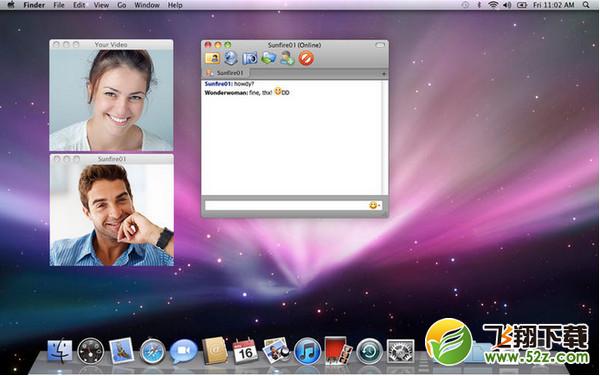Open the Window menu
This screenshot has height=376, width=600.
click(147, 5)
